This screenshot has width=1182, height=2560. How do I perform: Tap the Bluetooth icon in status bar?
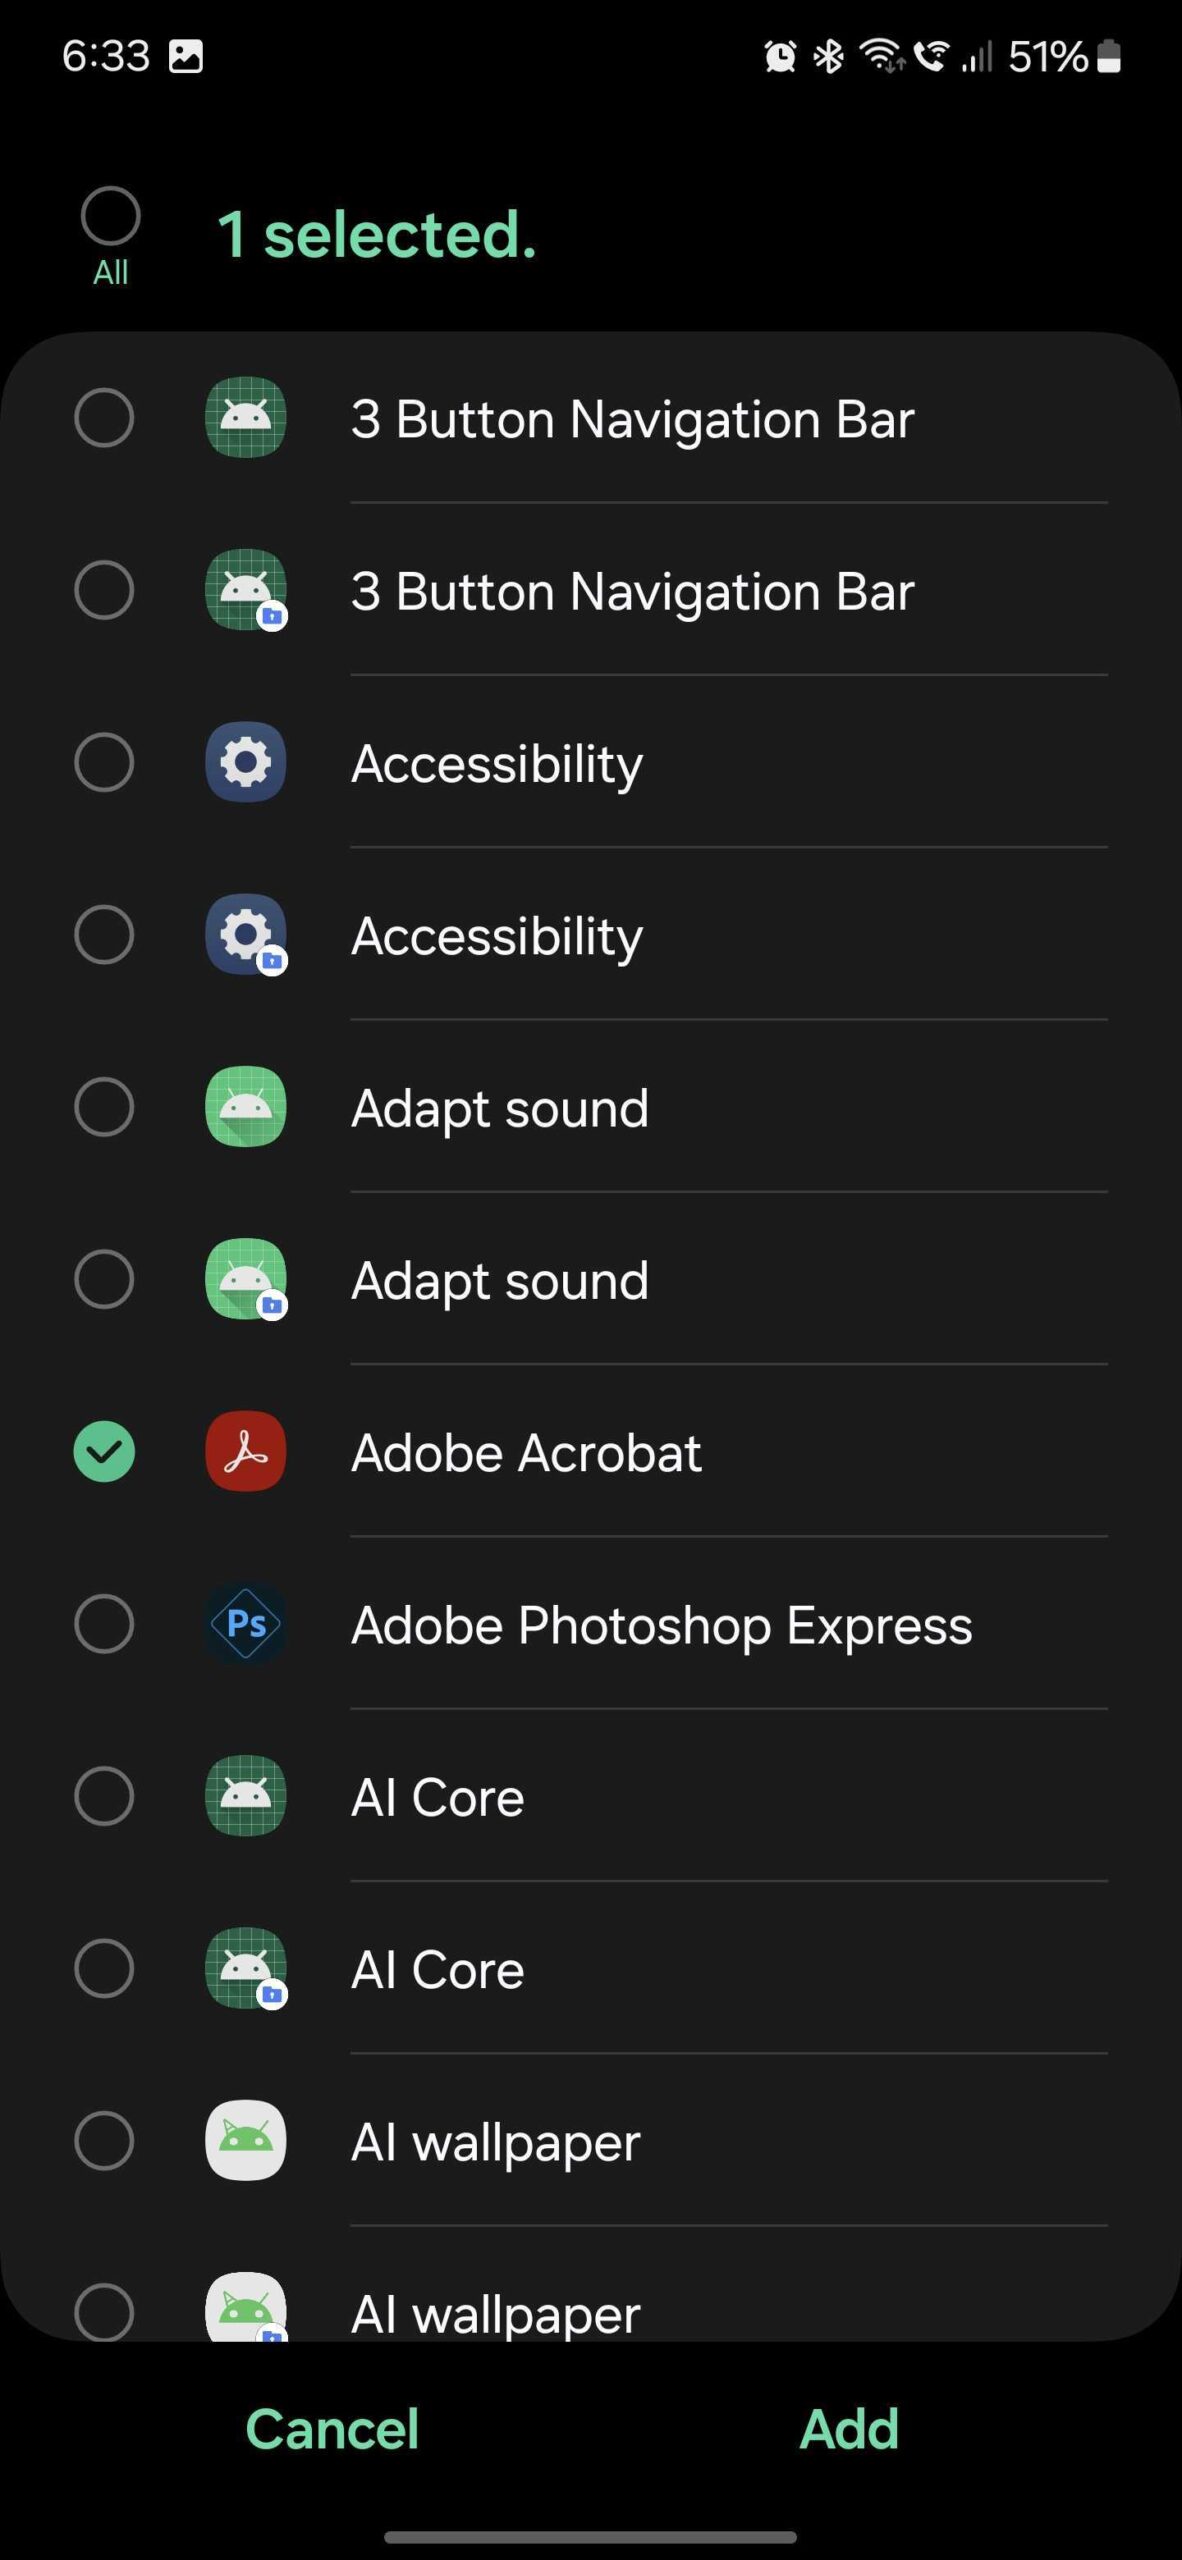pos(828,57)
